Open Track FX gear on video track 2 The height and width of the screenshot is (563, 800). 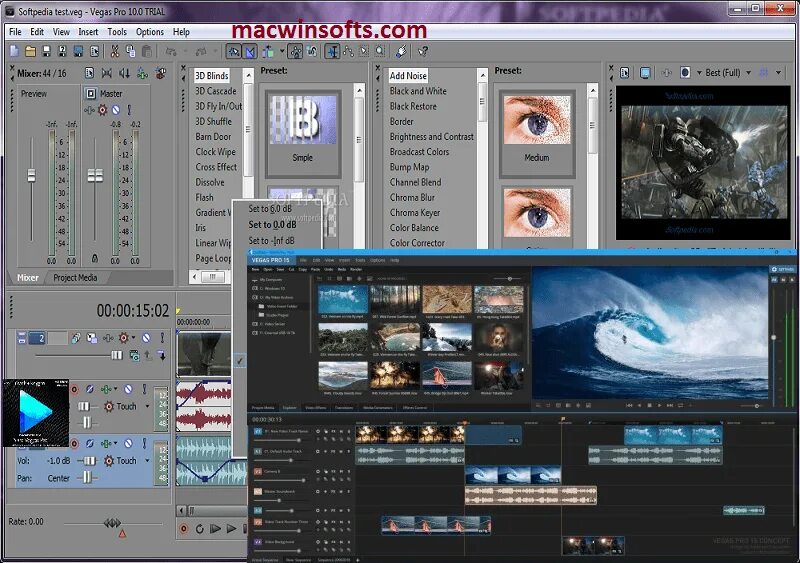tap(123, 338)
